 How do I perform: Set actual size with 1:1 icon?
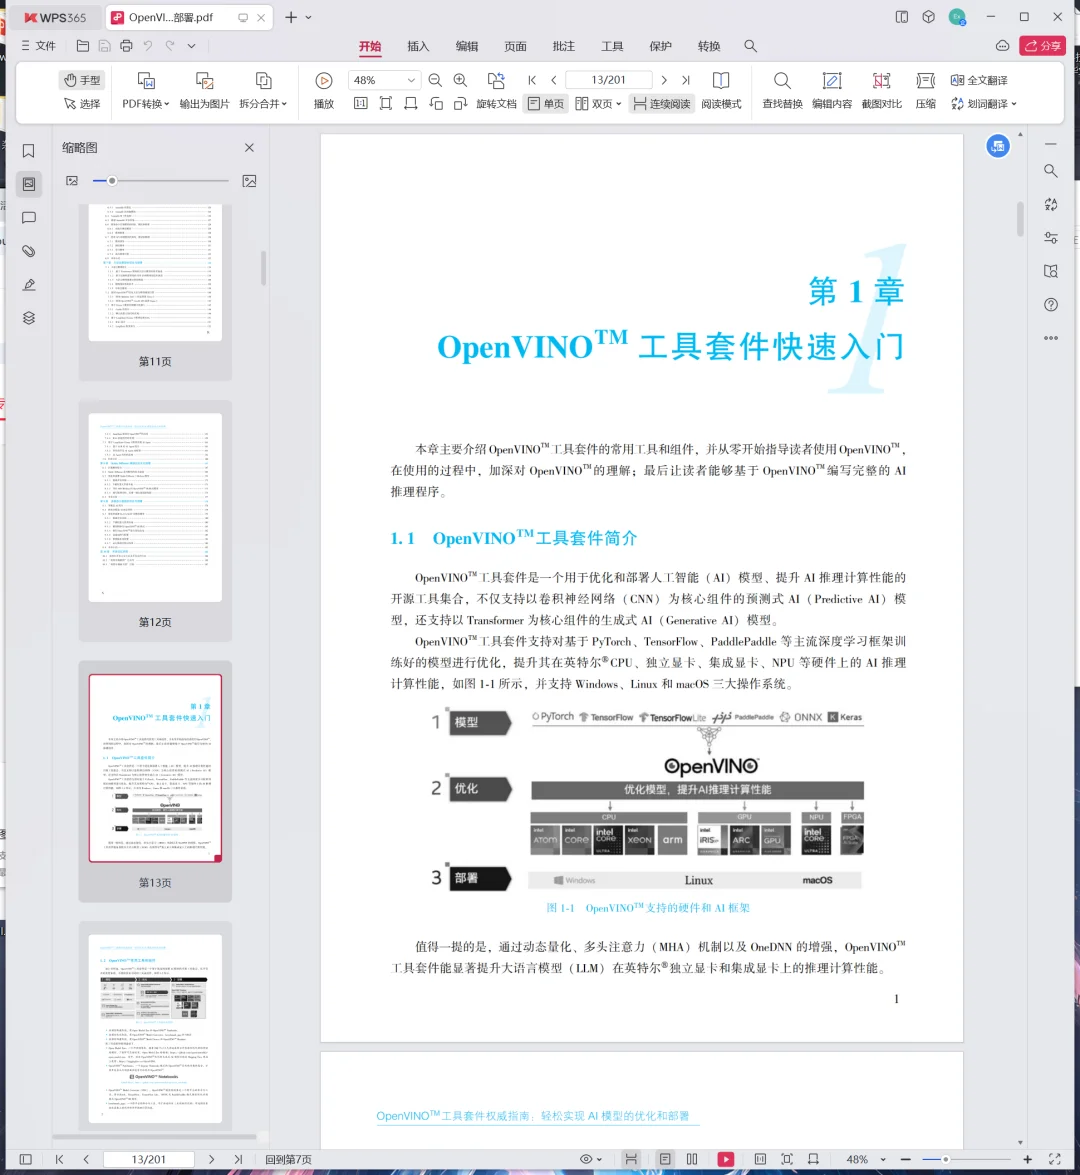coord(360,103)
